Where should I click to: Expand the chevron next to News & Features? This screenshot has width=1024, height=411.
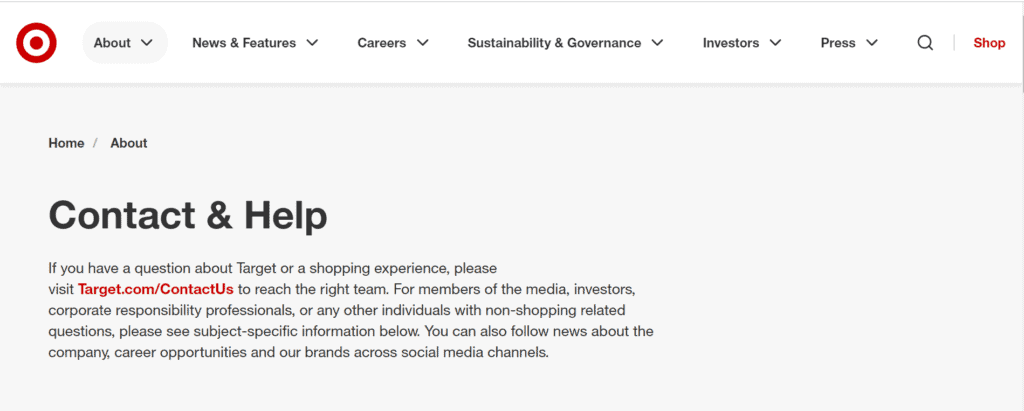coord(312,42)
